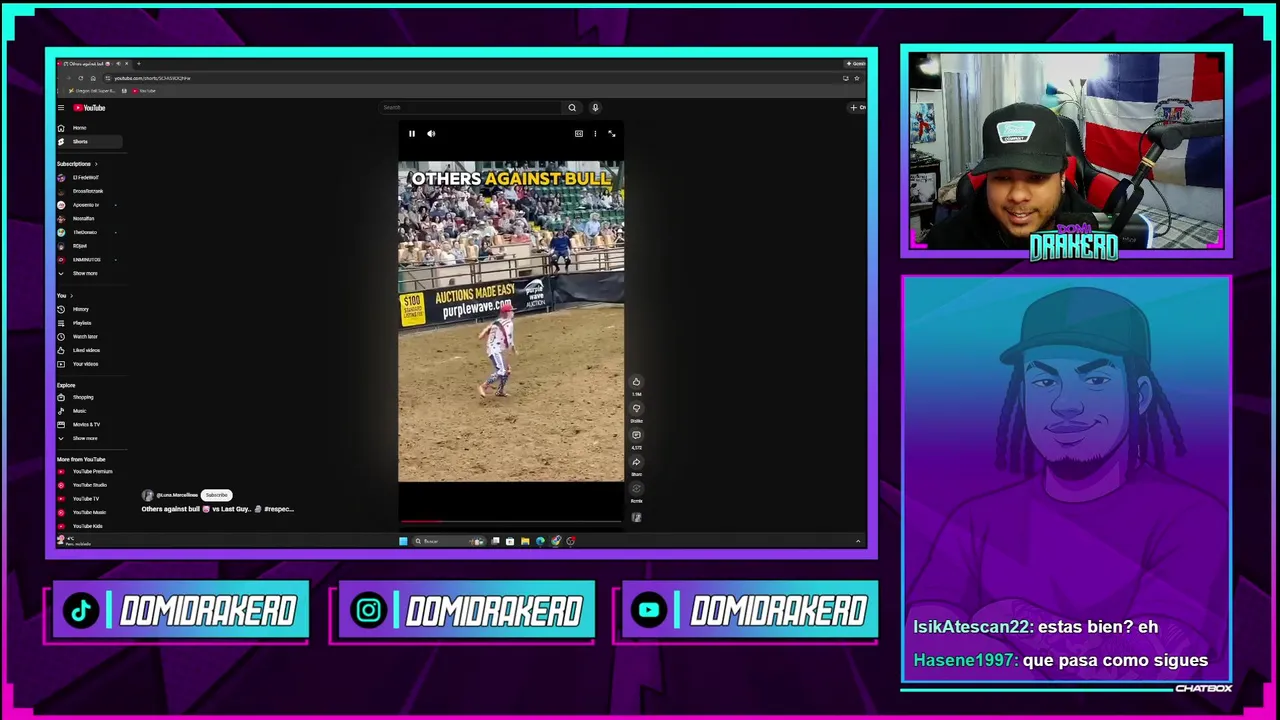Click chat message from Hasene1997

[x=1060, y=661]
